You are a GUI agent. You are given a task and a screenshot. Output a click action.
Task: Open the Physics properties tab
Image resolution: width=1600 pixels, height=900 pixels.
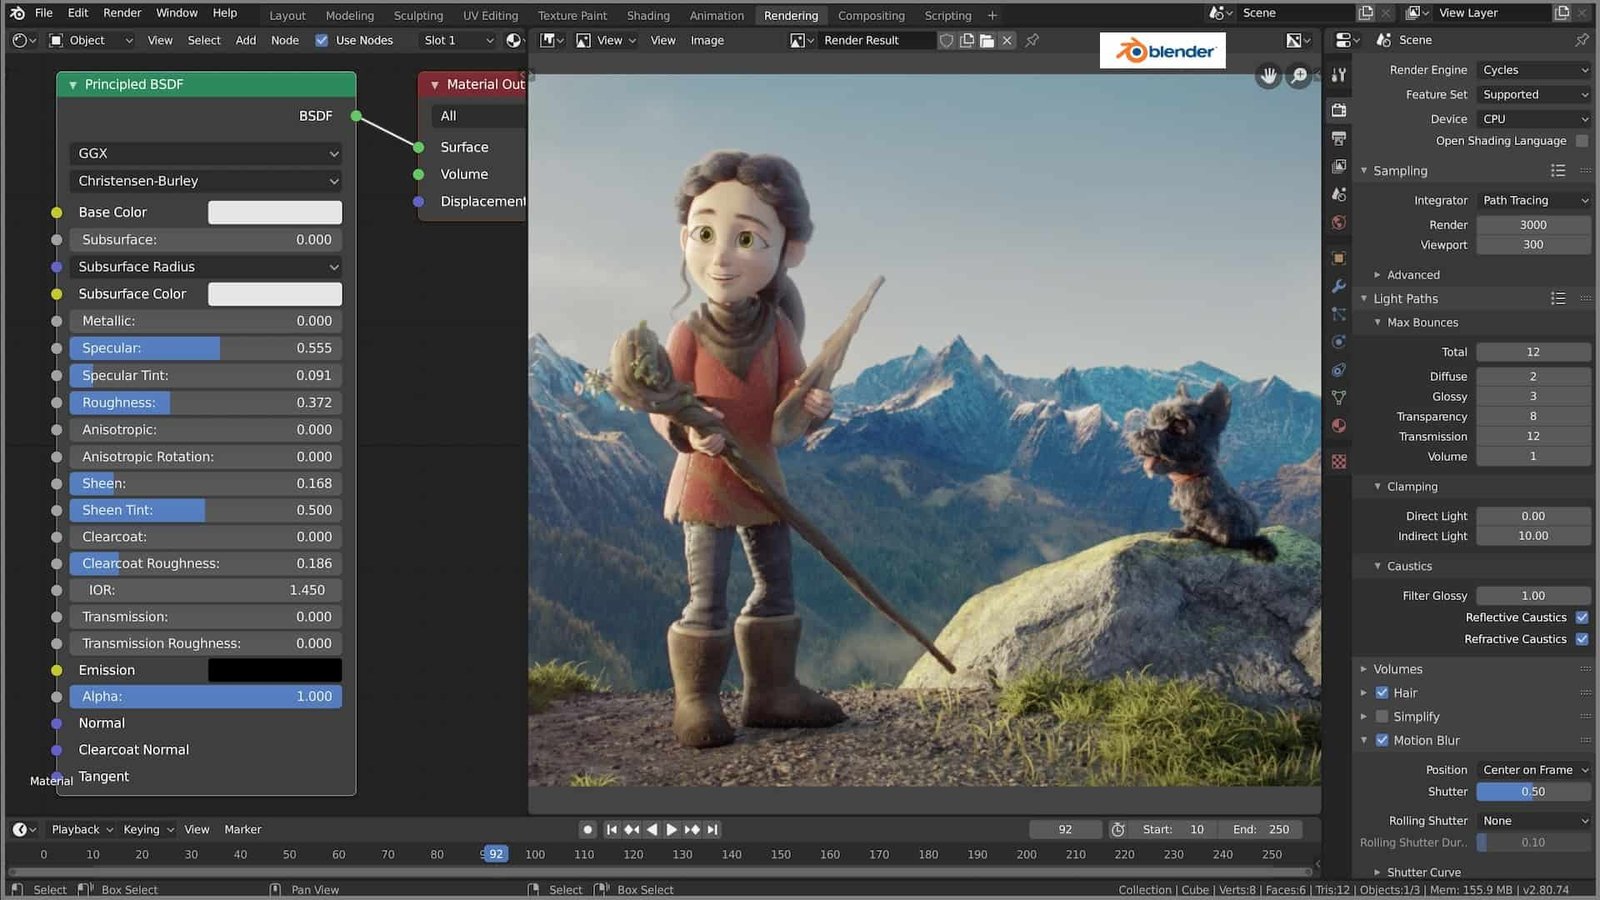click(x=1339, y=342)
